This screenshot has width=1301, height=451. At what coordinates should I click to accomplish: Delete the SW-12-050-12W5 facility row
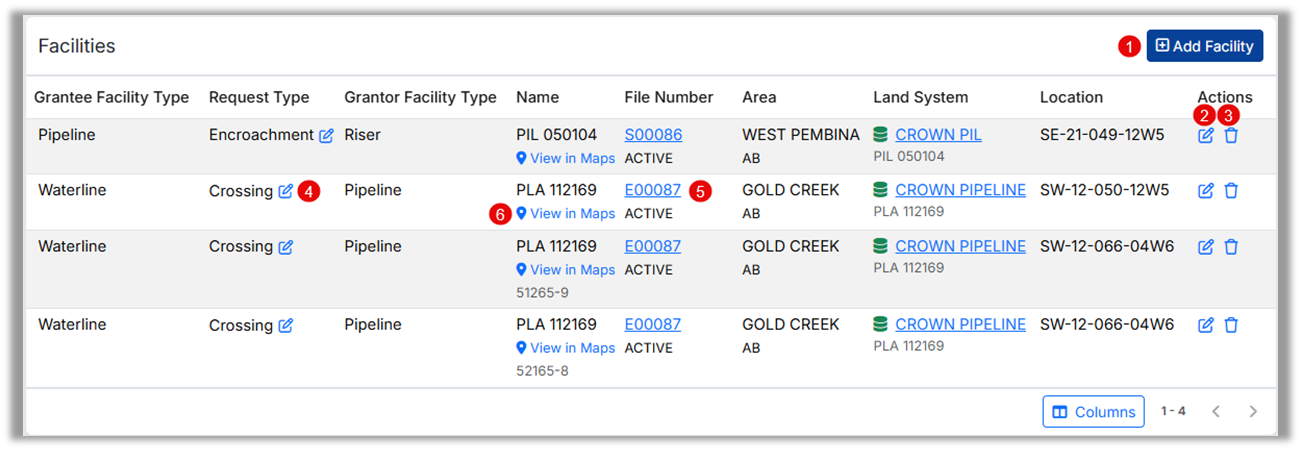pos(1231,191)
